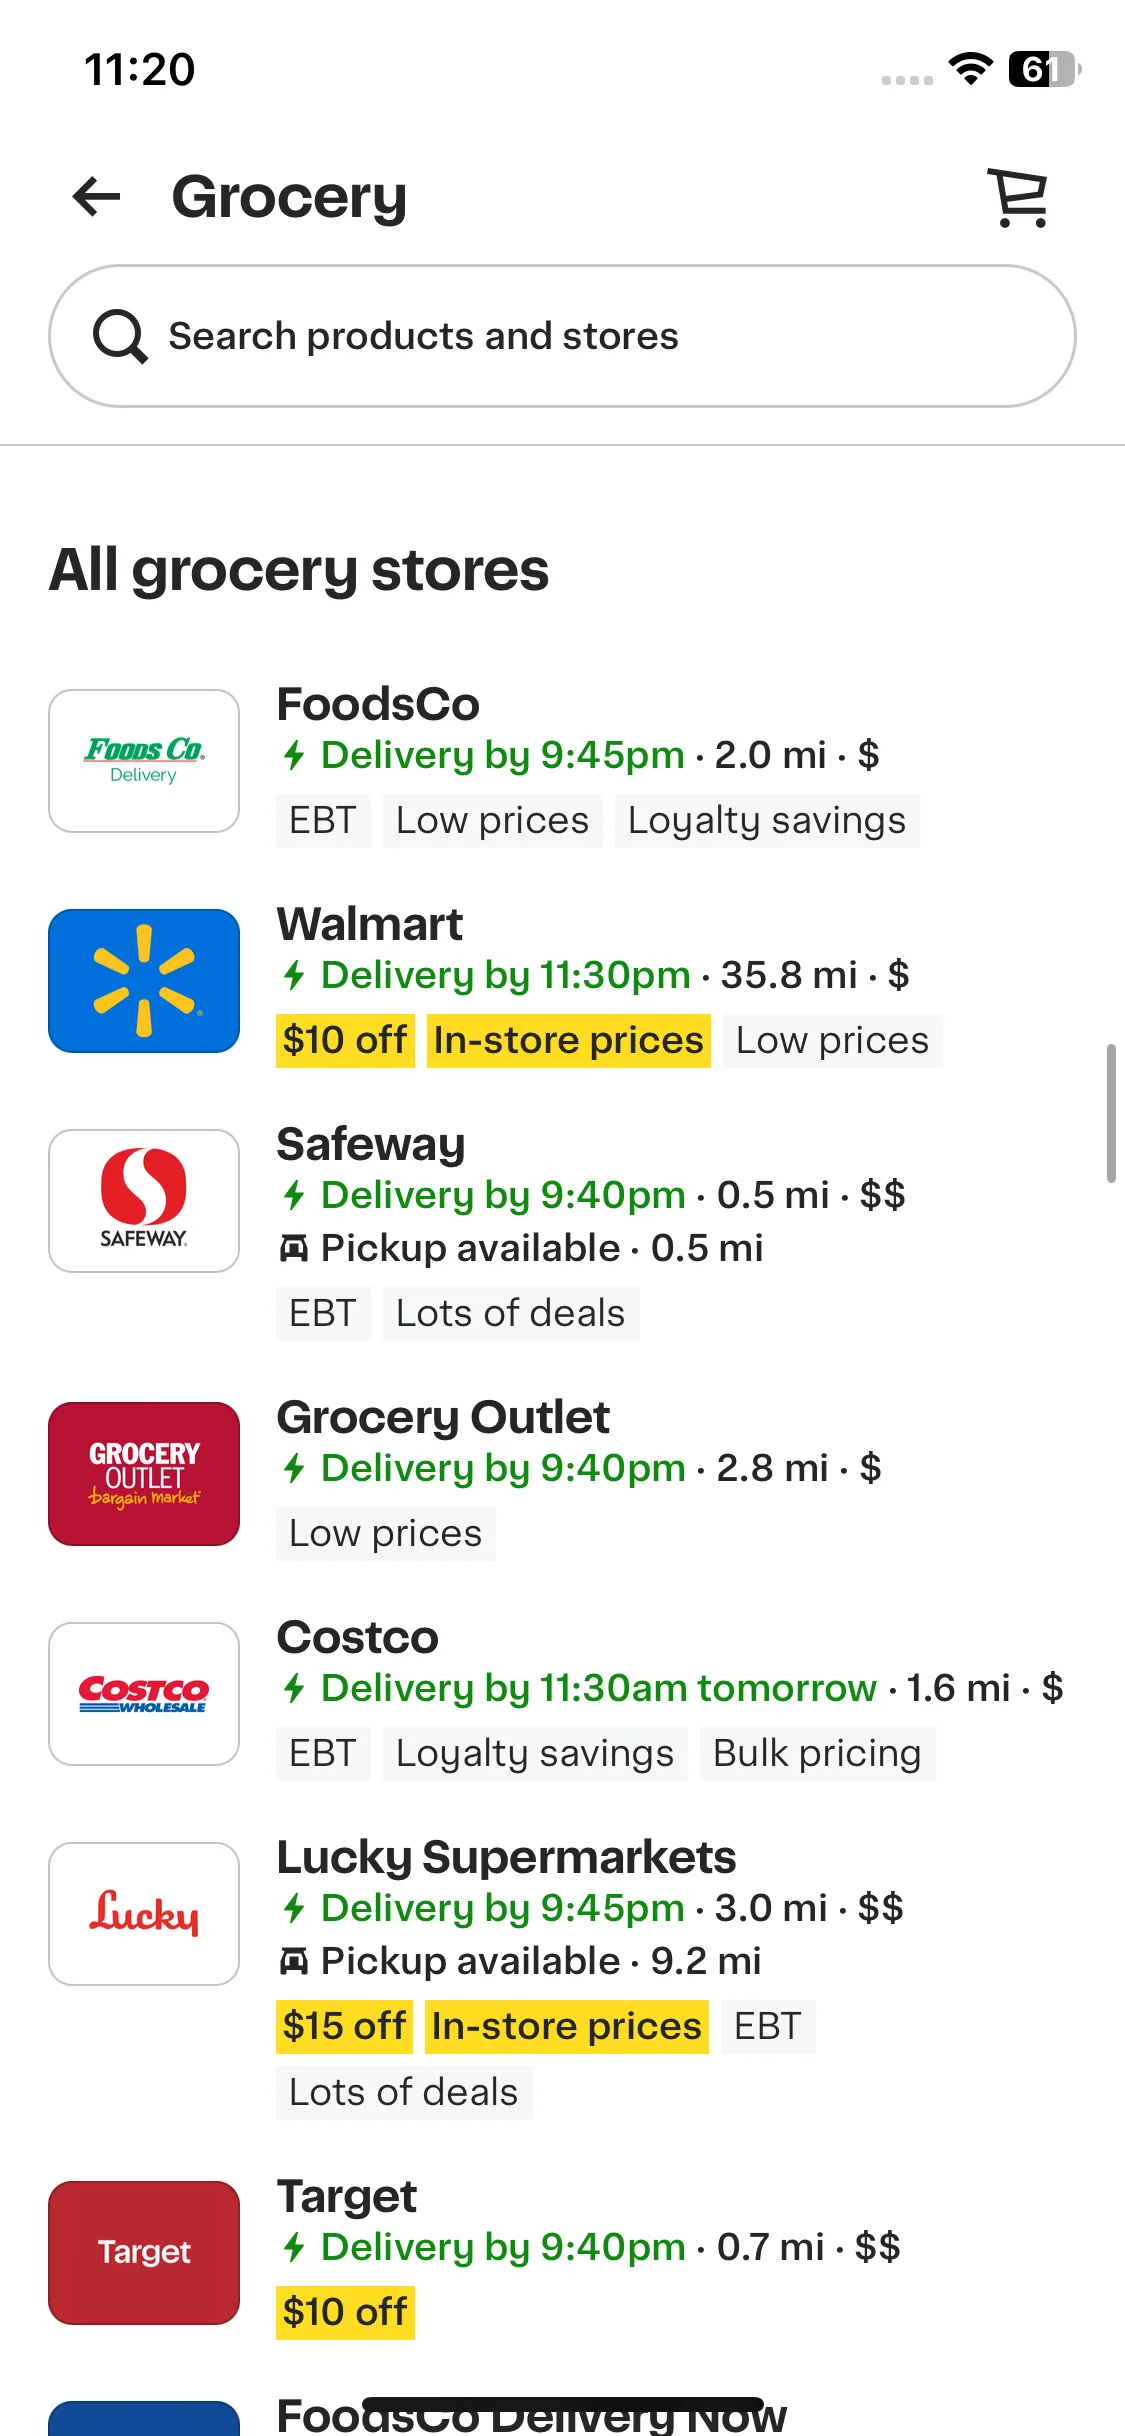This screenshot has width=1125, height=2436.
Task: Tap Walmart's $10 off promo tag
Action: 345,1041
